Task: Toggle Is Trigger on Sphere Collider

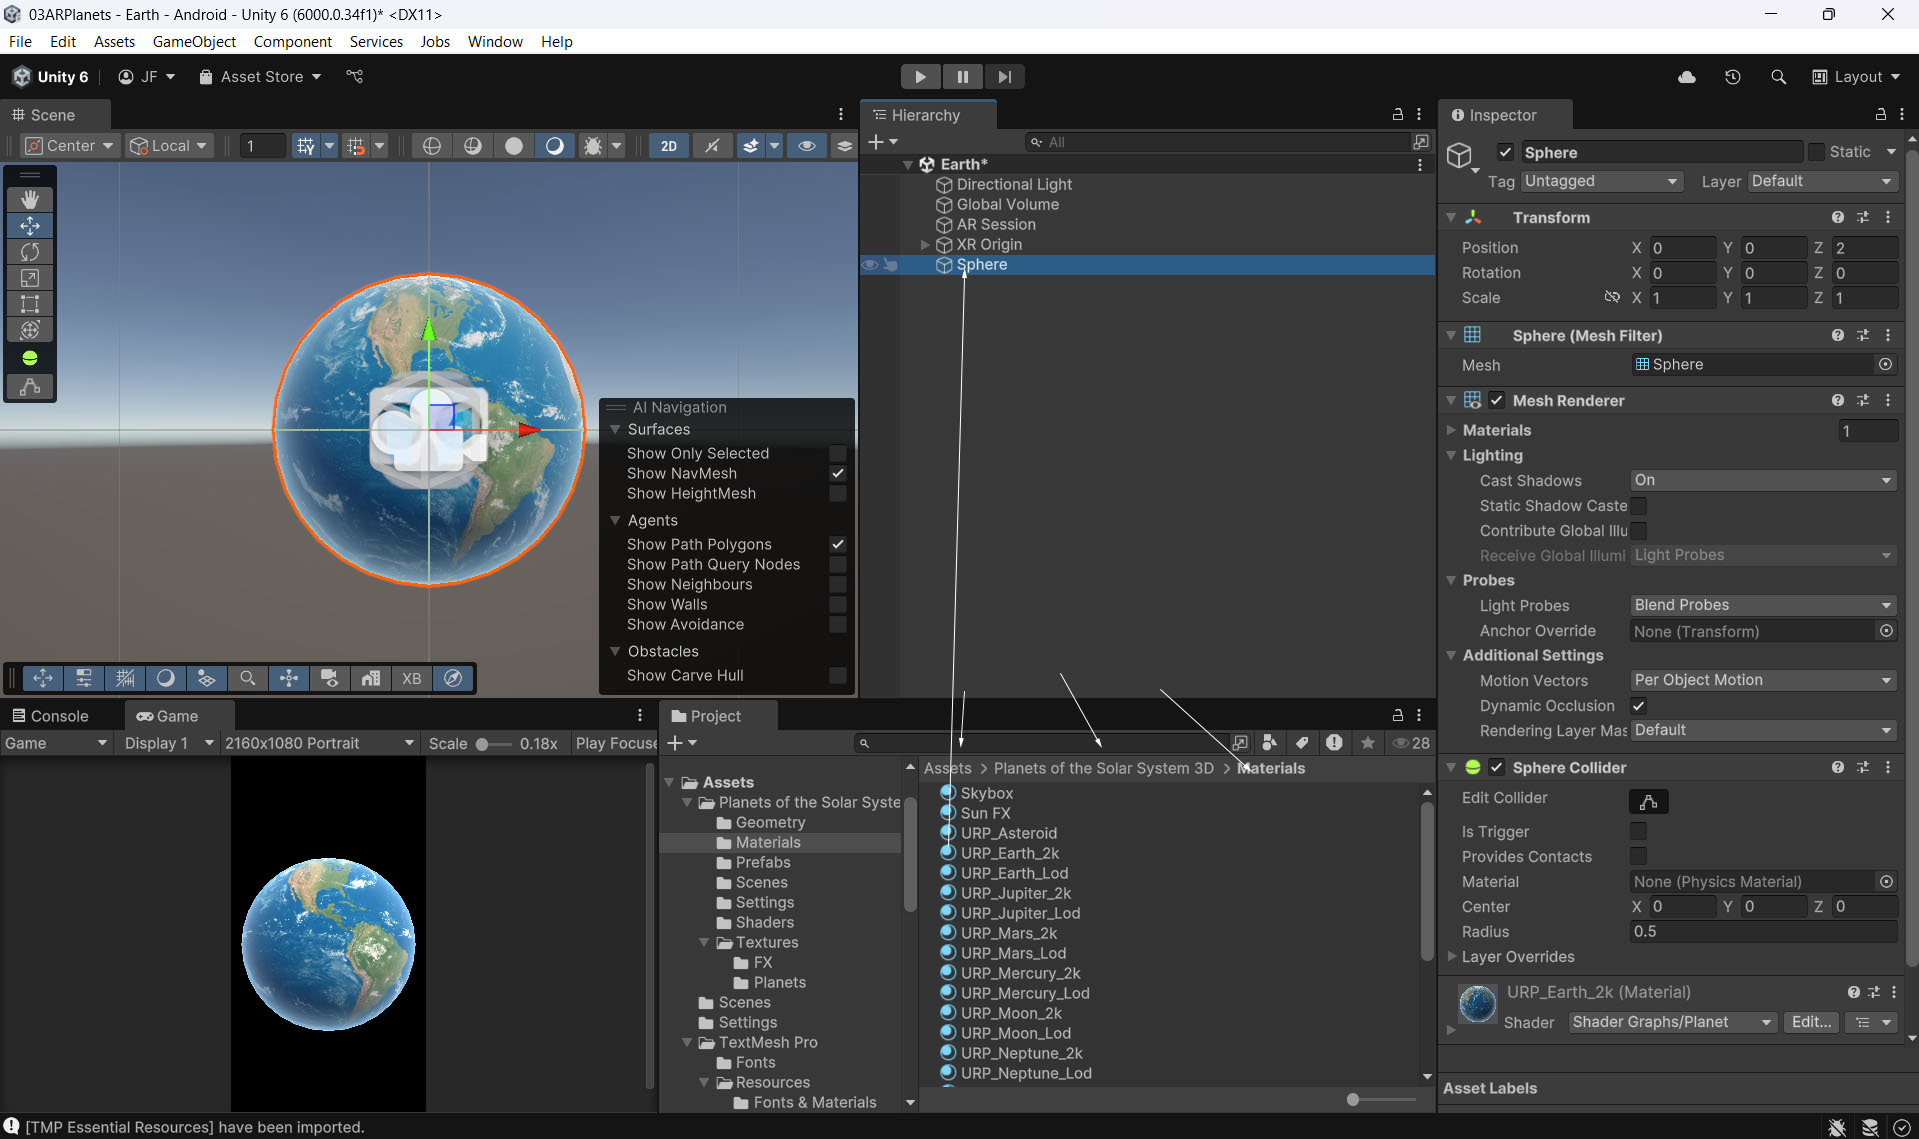Action: [x=1638, y=832]
